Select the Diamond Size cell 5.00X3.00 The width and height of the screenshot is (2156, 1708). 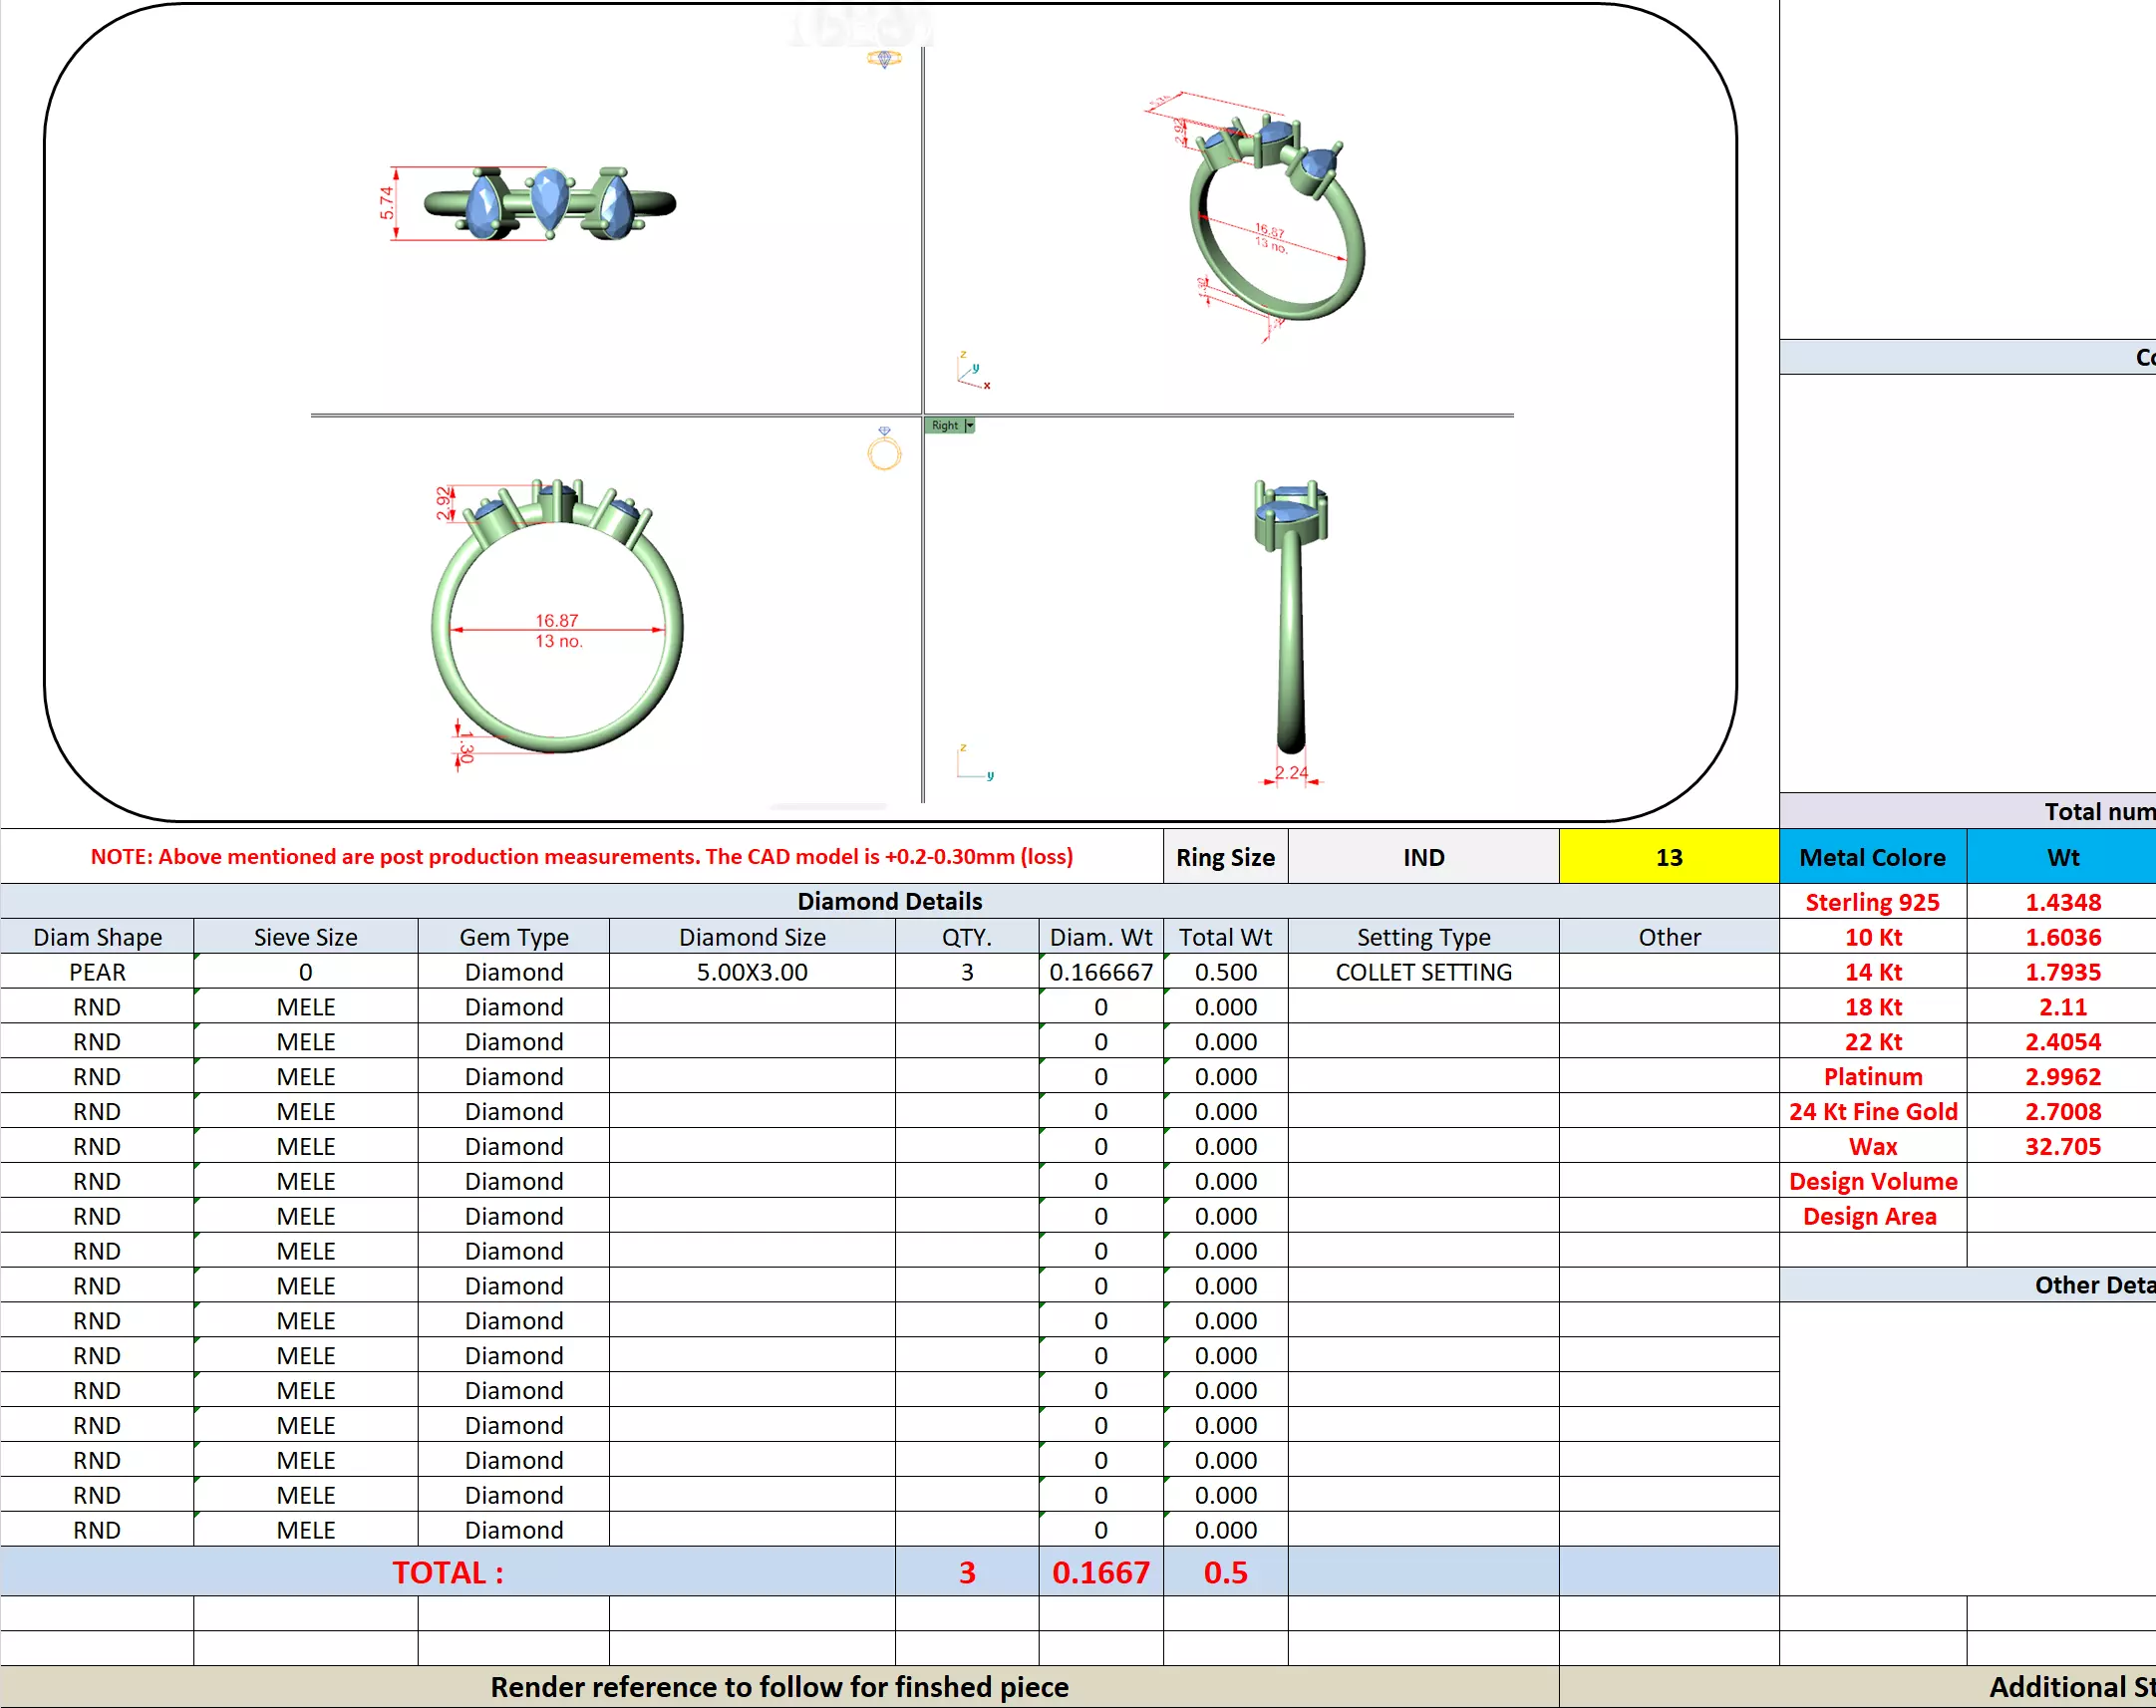[751, 972]
